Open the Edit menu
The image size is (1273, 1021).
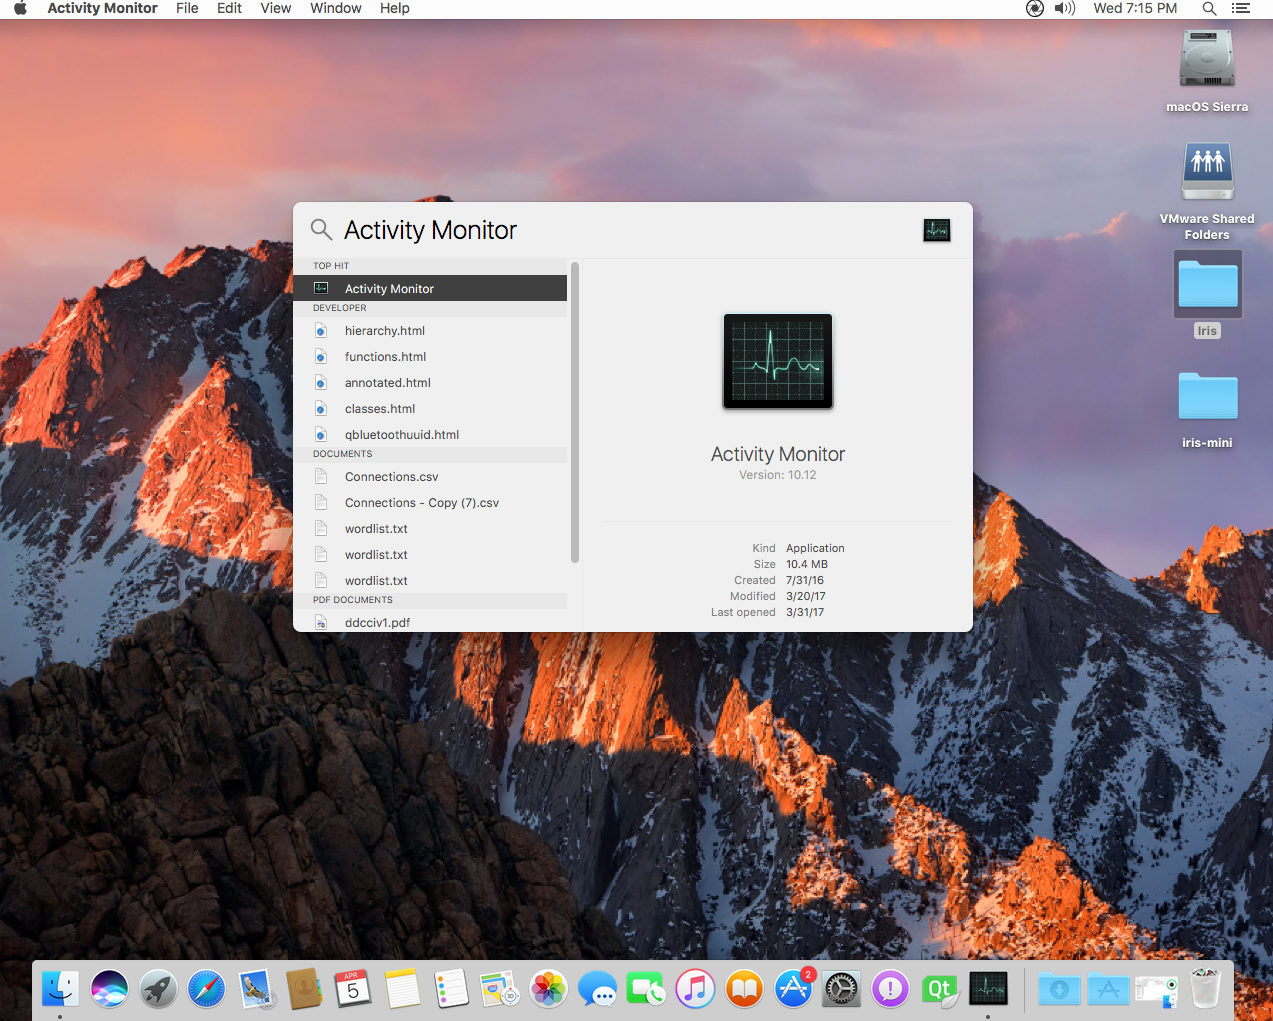click(229, 8)
